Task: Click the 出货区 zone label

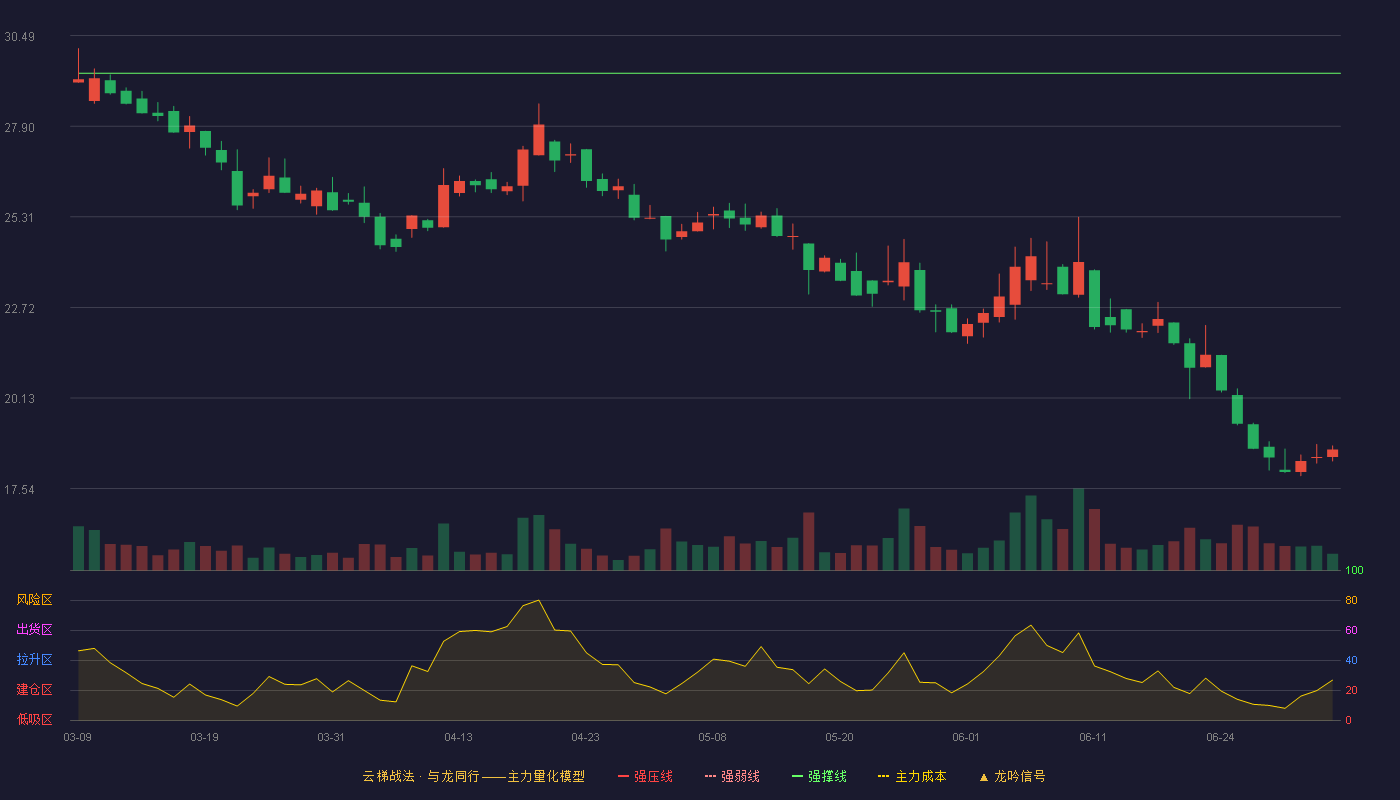Action: [34, 630]
